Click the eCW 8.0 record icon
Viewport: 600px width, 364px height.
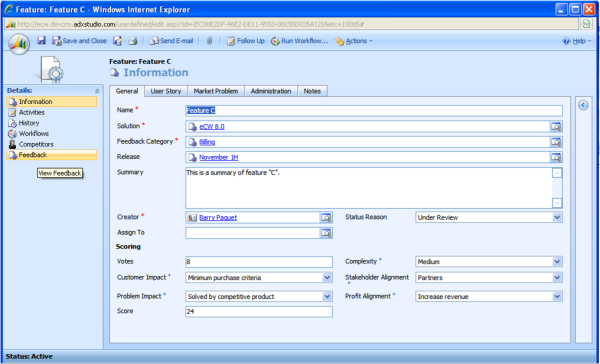click(192, 126)
